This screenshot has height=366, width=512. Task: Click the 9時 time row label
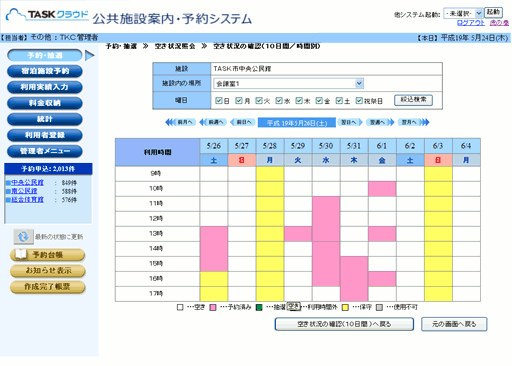[x=157, y=174]
